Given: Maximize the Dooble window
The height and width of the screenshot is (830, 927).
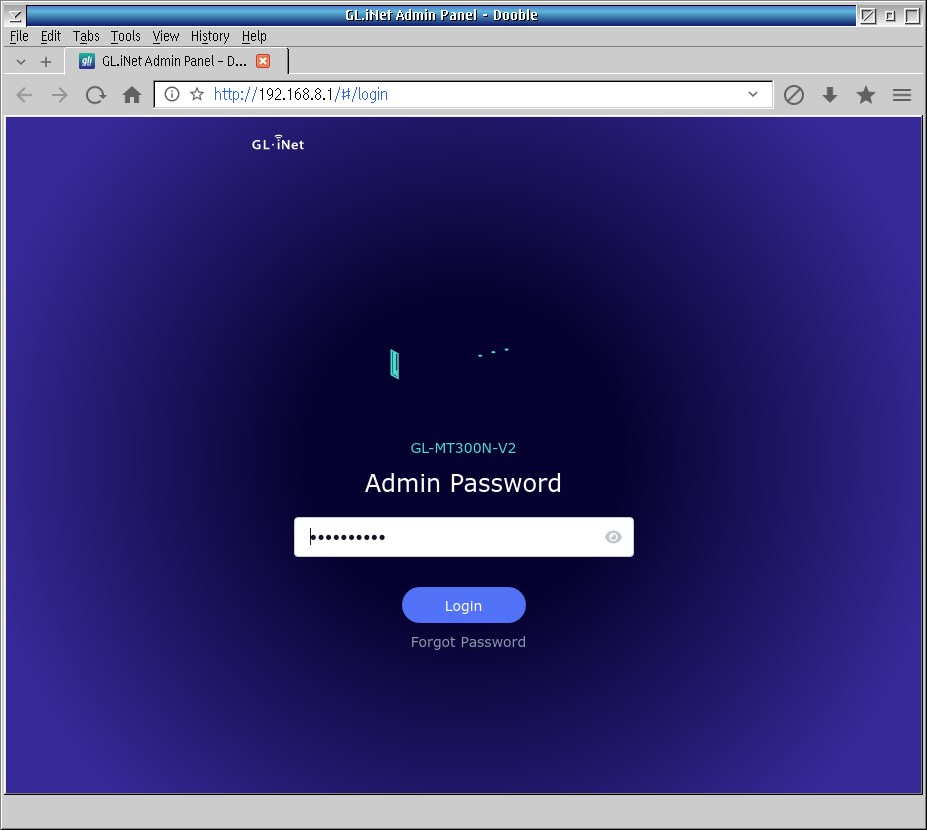Looking at the screenshot, I should pyautogui.click(x=912, y=15).
